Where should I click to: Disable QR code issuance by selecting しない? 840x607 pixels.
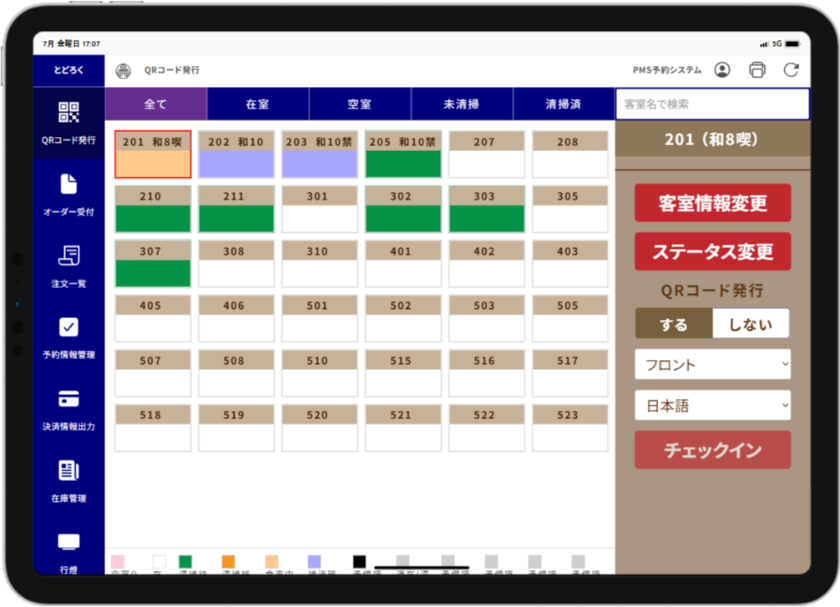point(751,323)
